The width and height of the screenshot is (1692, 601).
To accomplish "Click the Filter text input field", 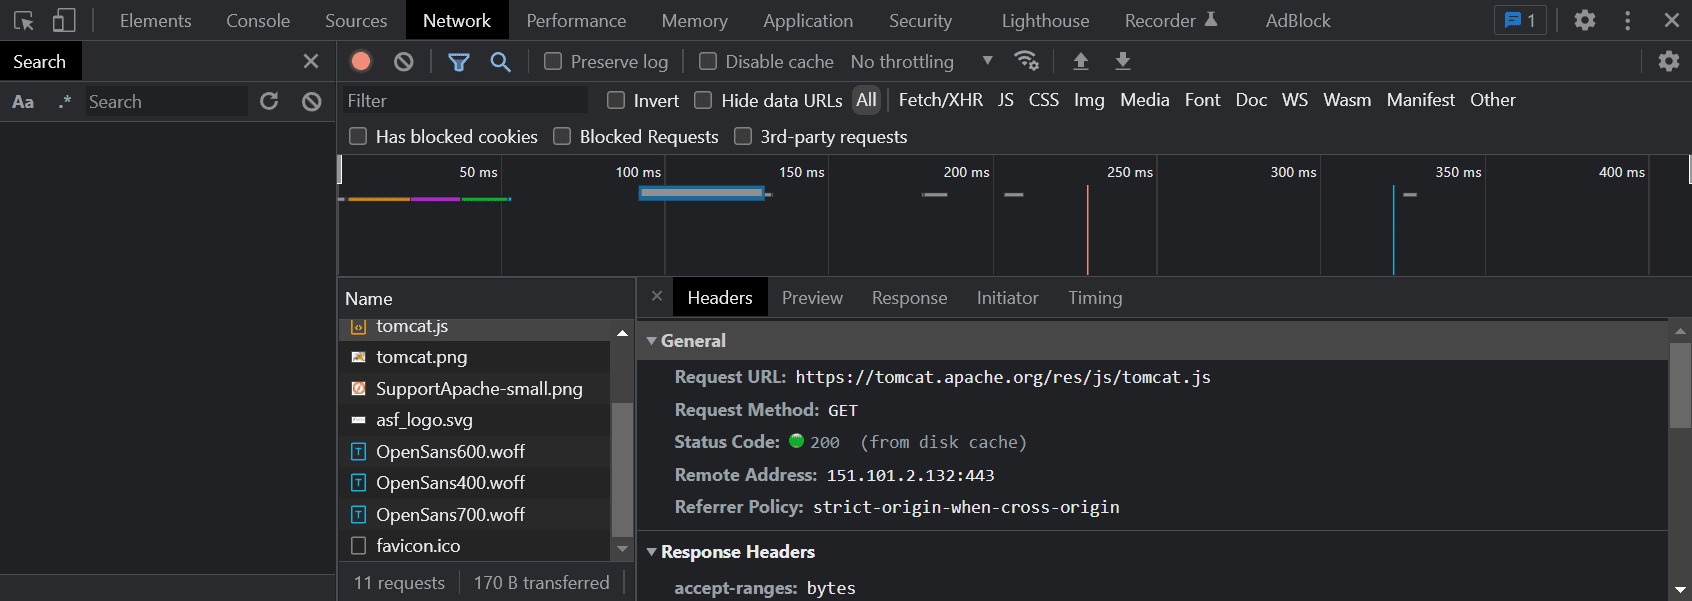I will (x=465, y=101).
